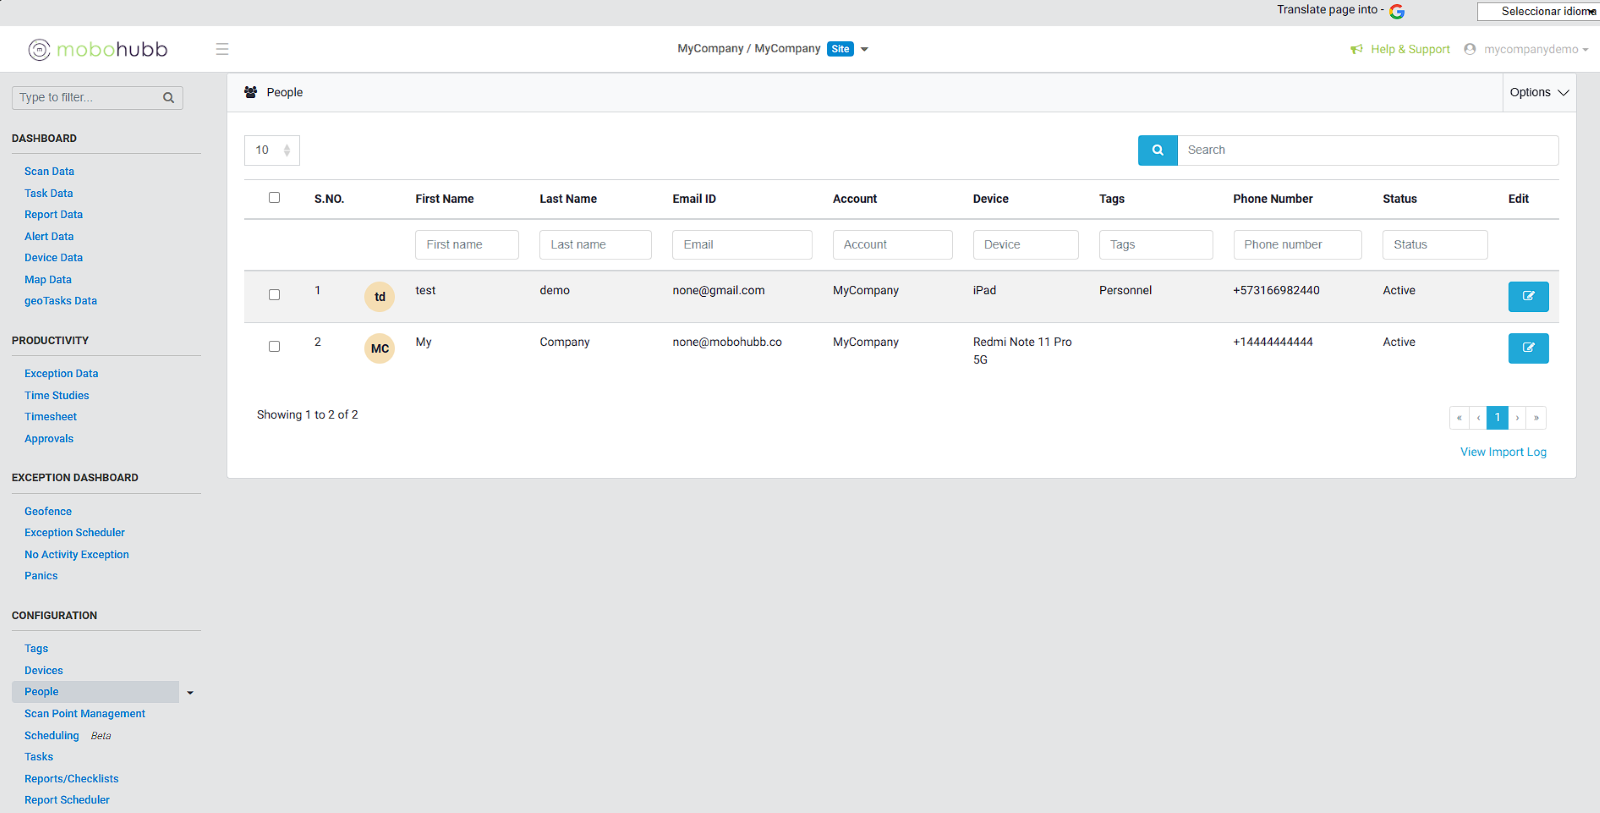Open the MyCompany Site selector dropdown
This screenshot has width=1600, height=813.
(x=864, y=49)
